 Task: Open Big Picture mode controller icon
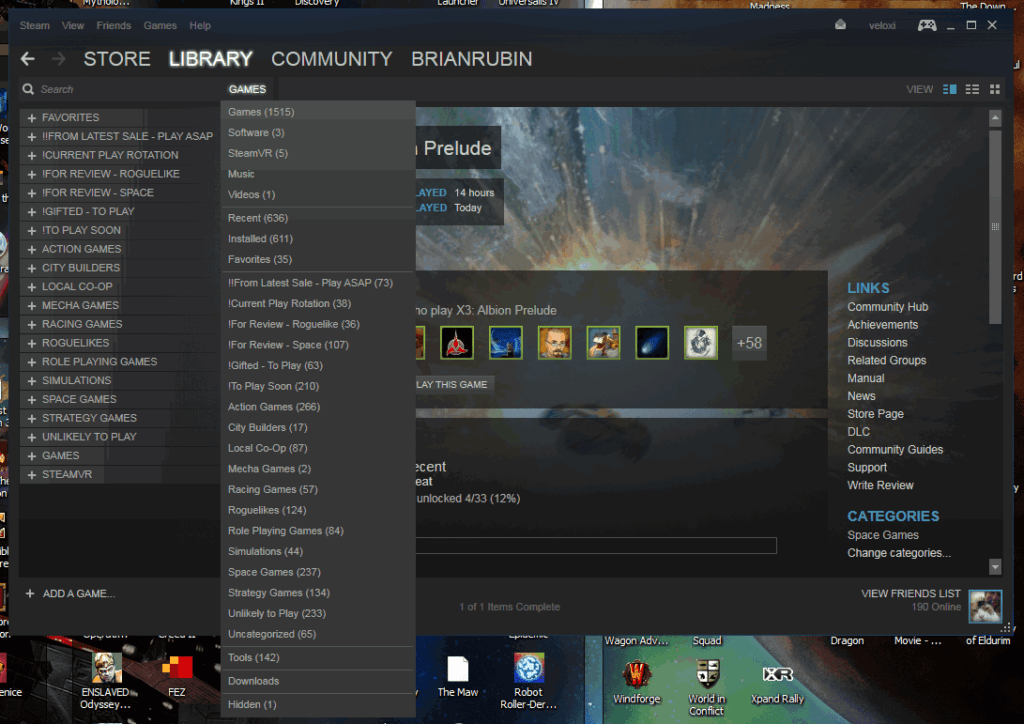(927, 25)
